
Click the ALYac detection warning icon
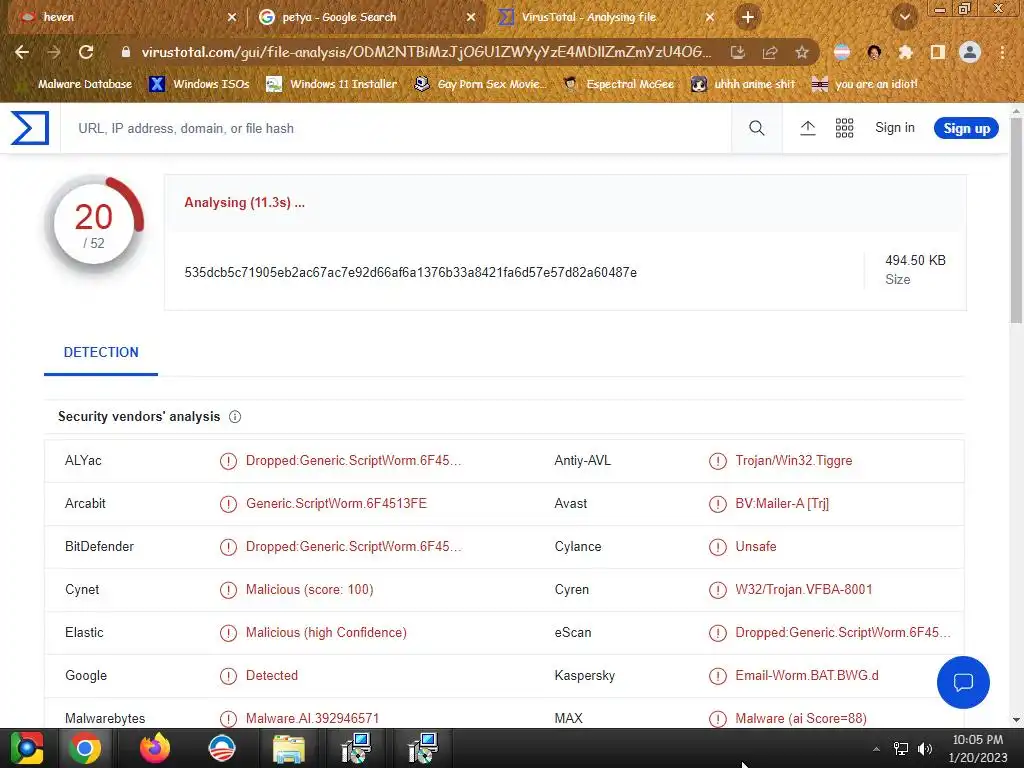click(x=228, y=461)
